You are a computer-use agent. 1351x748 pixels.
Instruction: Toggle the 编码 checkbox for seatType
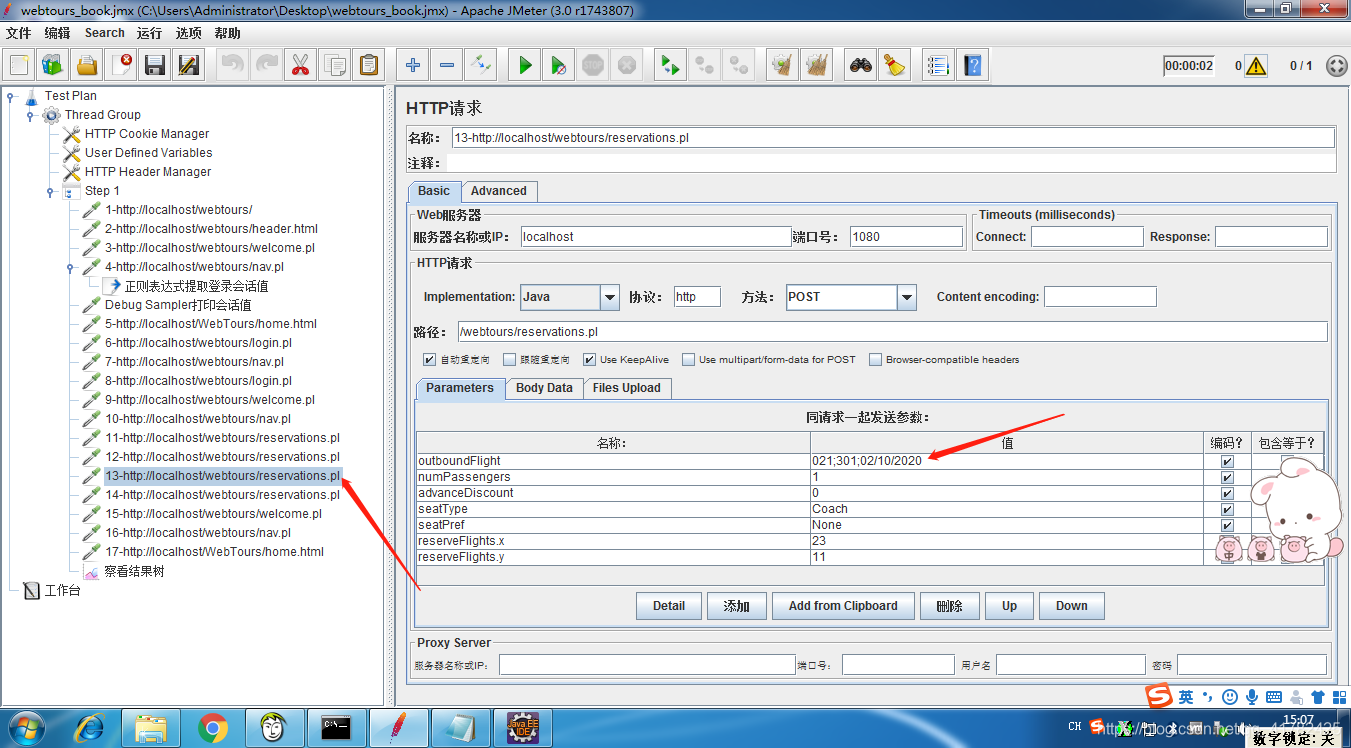point(1227,509)
